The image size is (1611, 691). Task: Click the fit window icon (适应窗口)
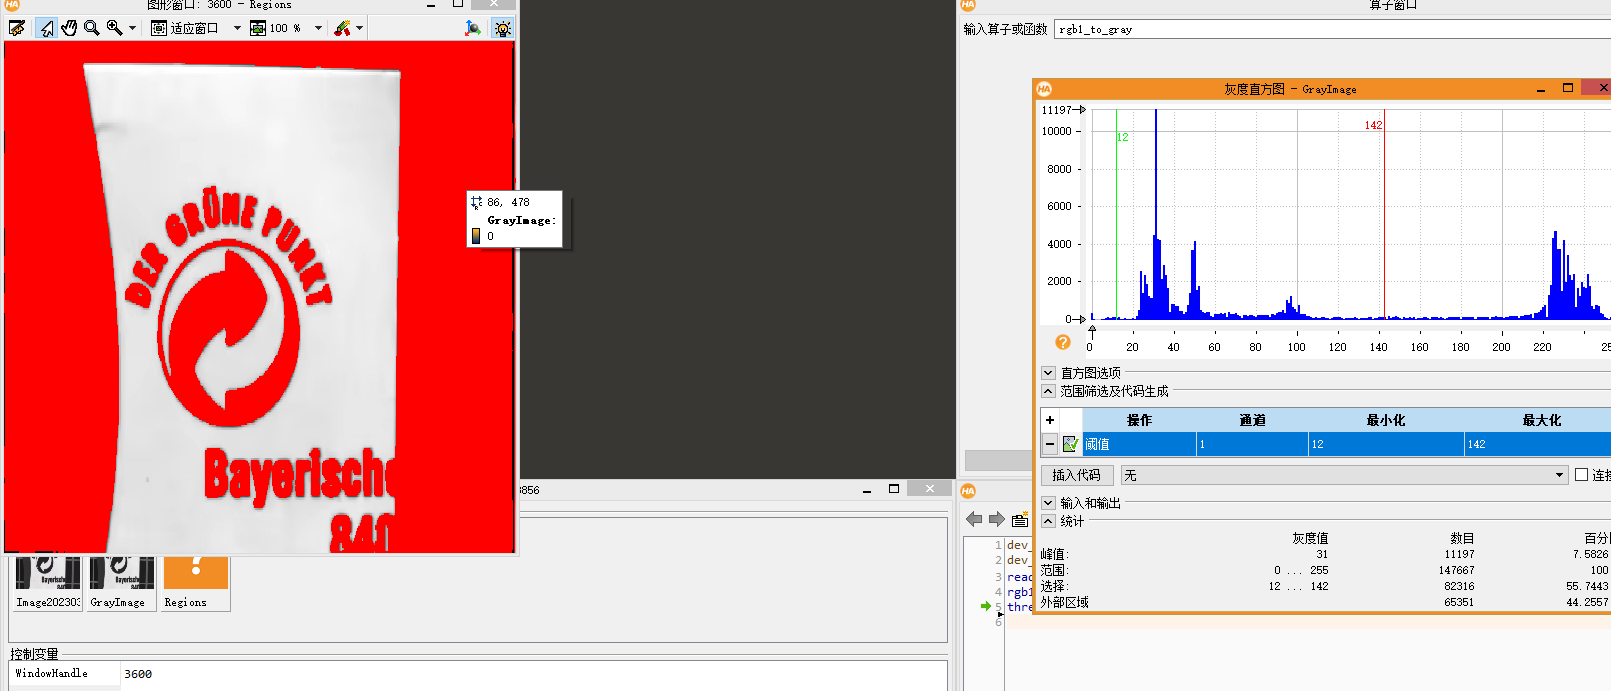click(x=159, y=28)
